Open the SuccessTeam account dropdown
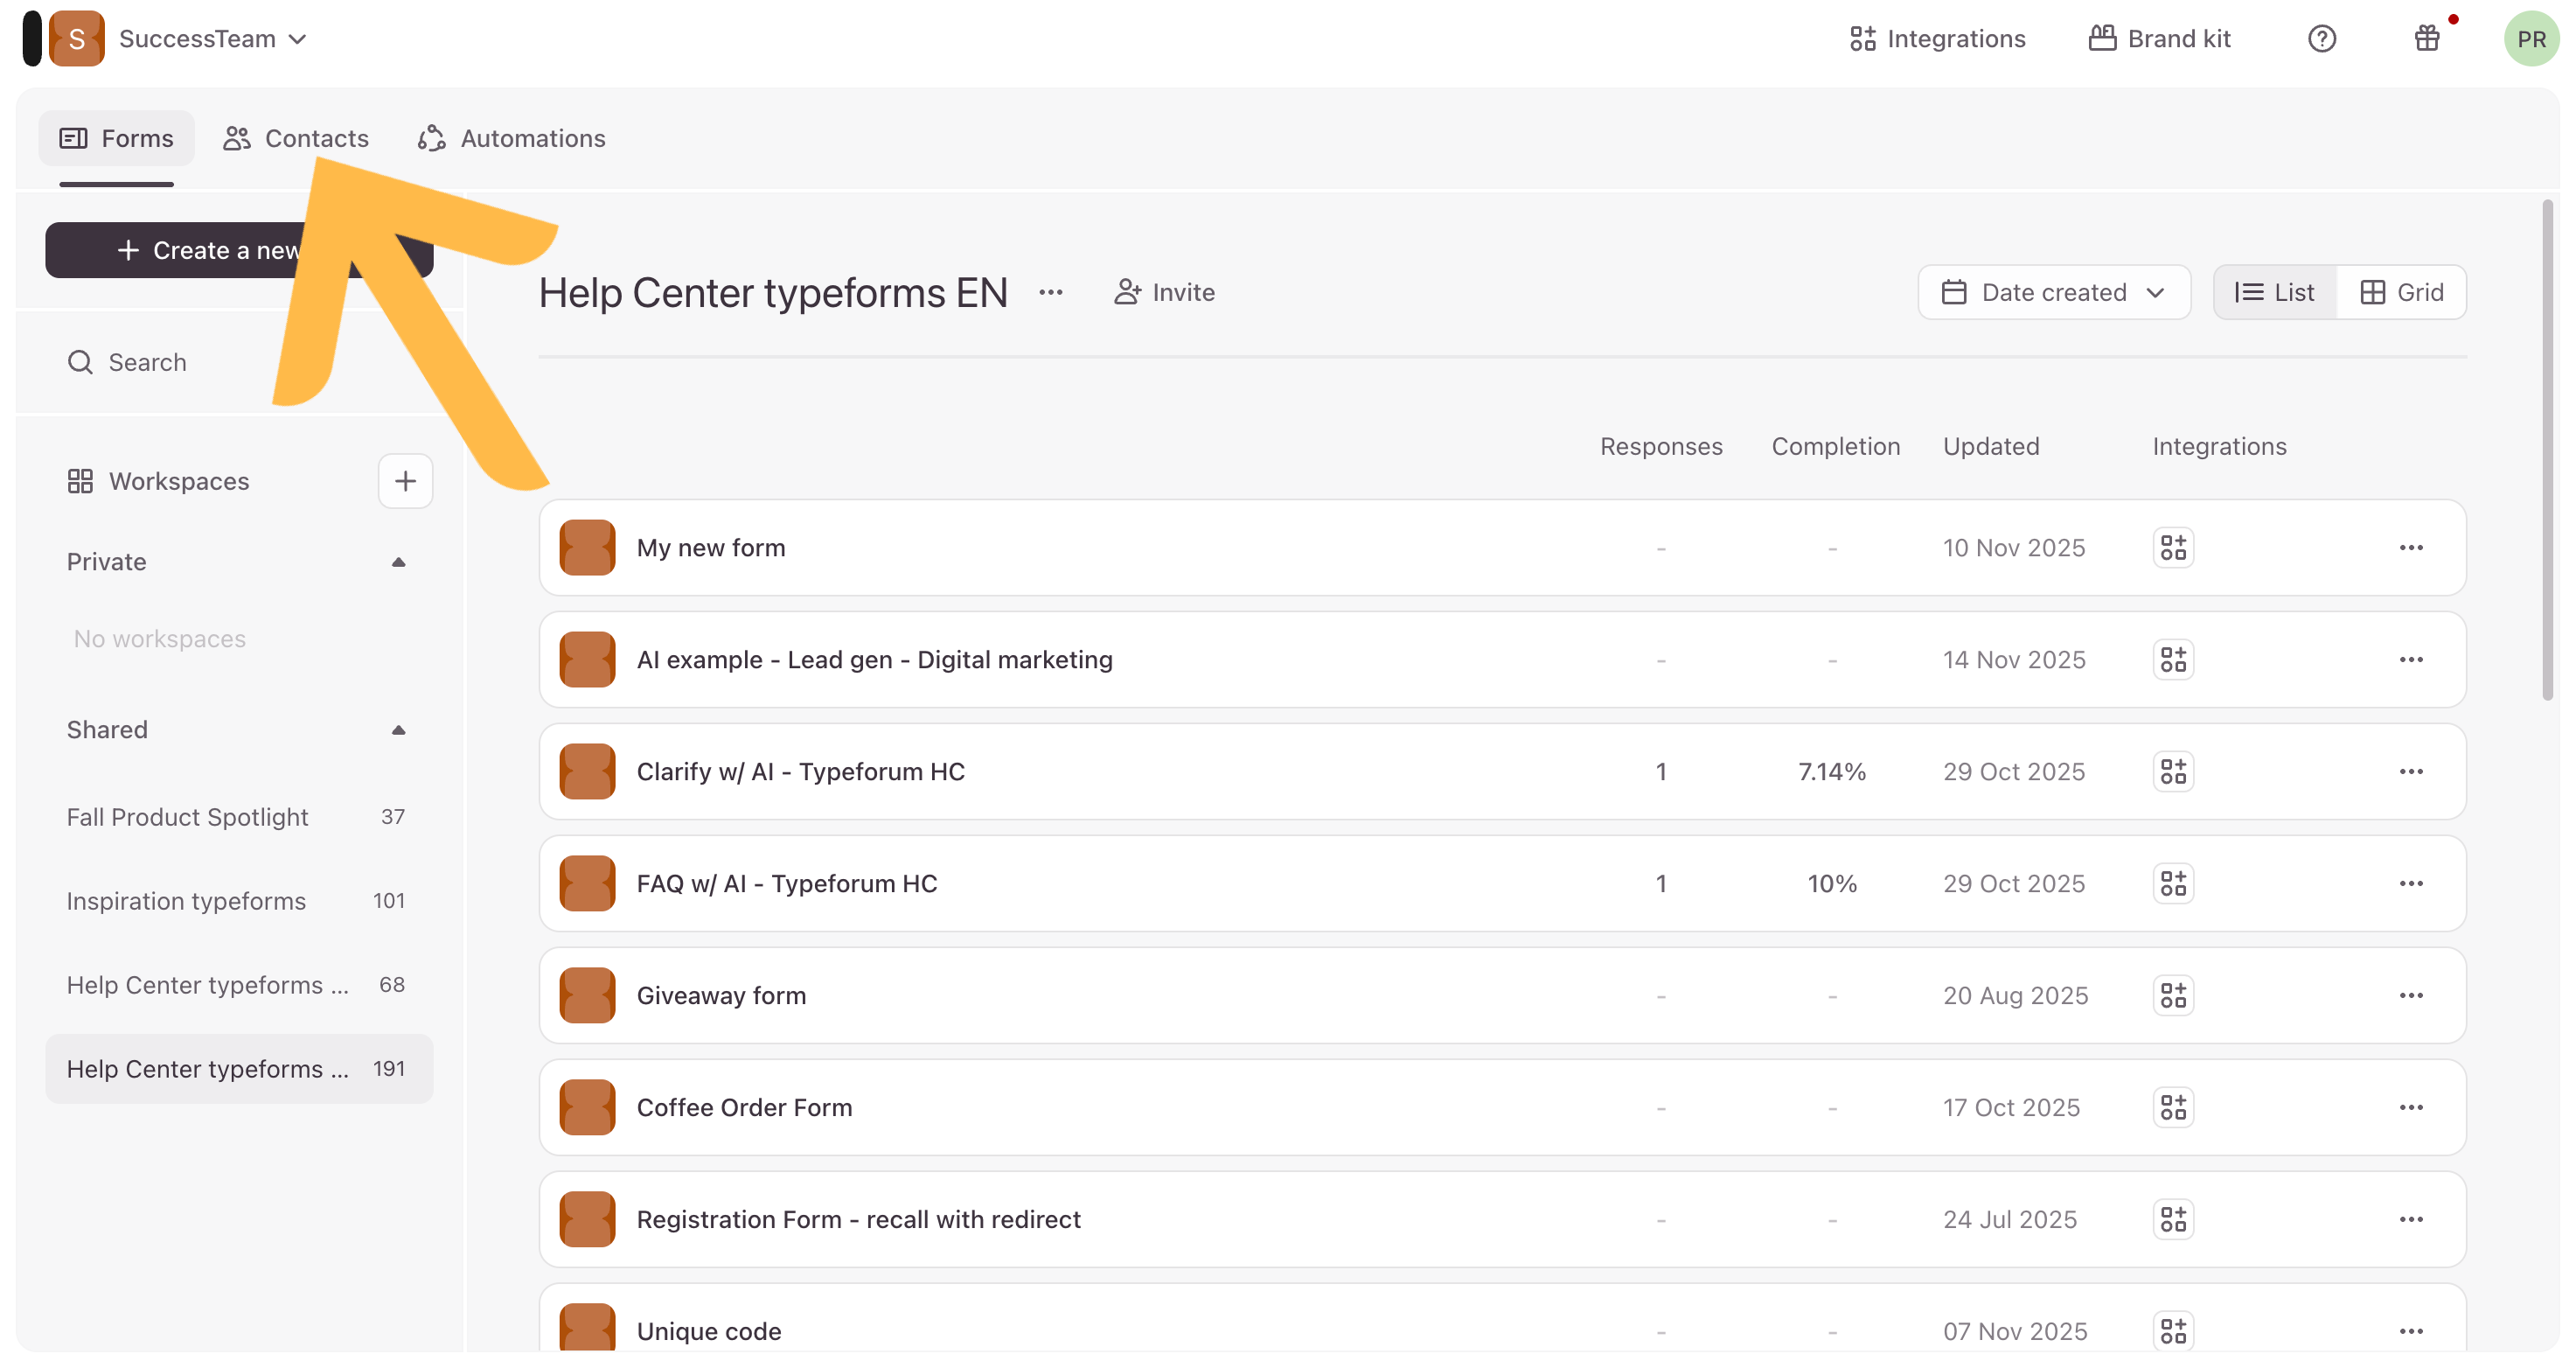This screenshot has height=1368, width=2576. point(212,39)
